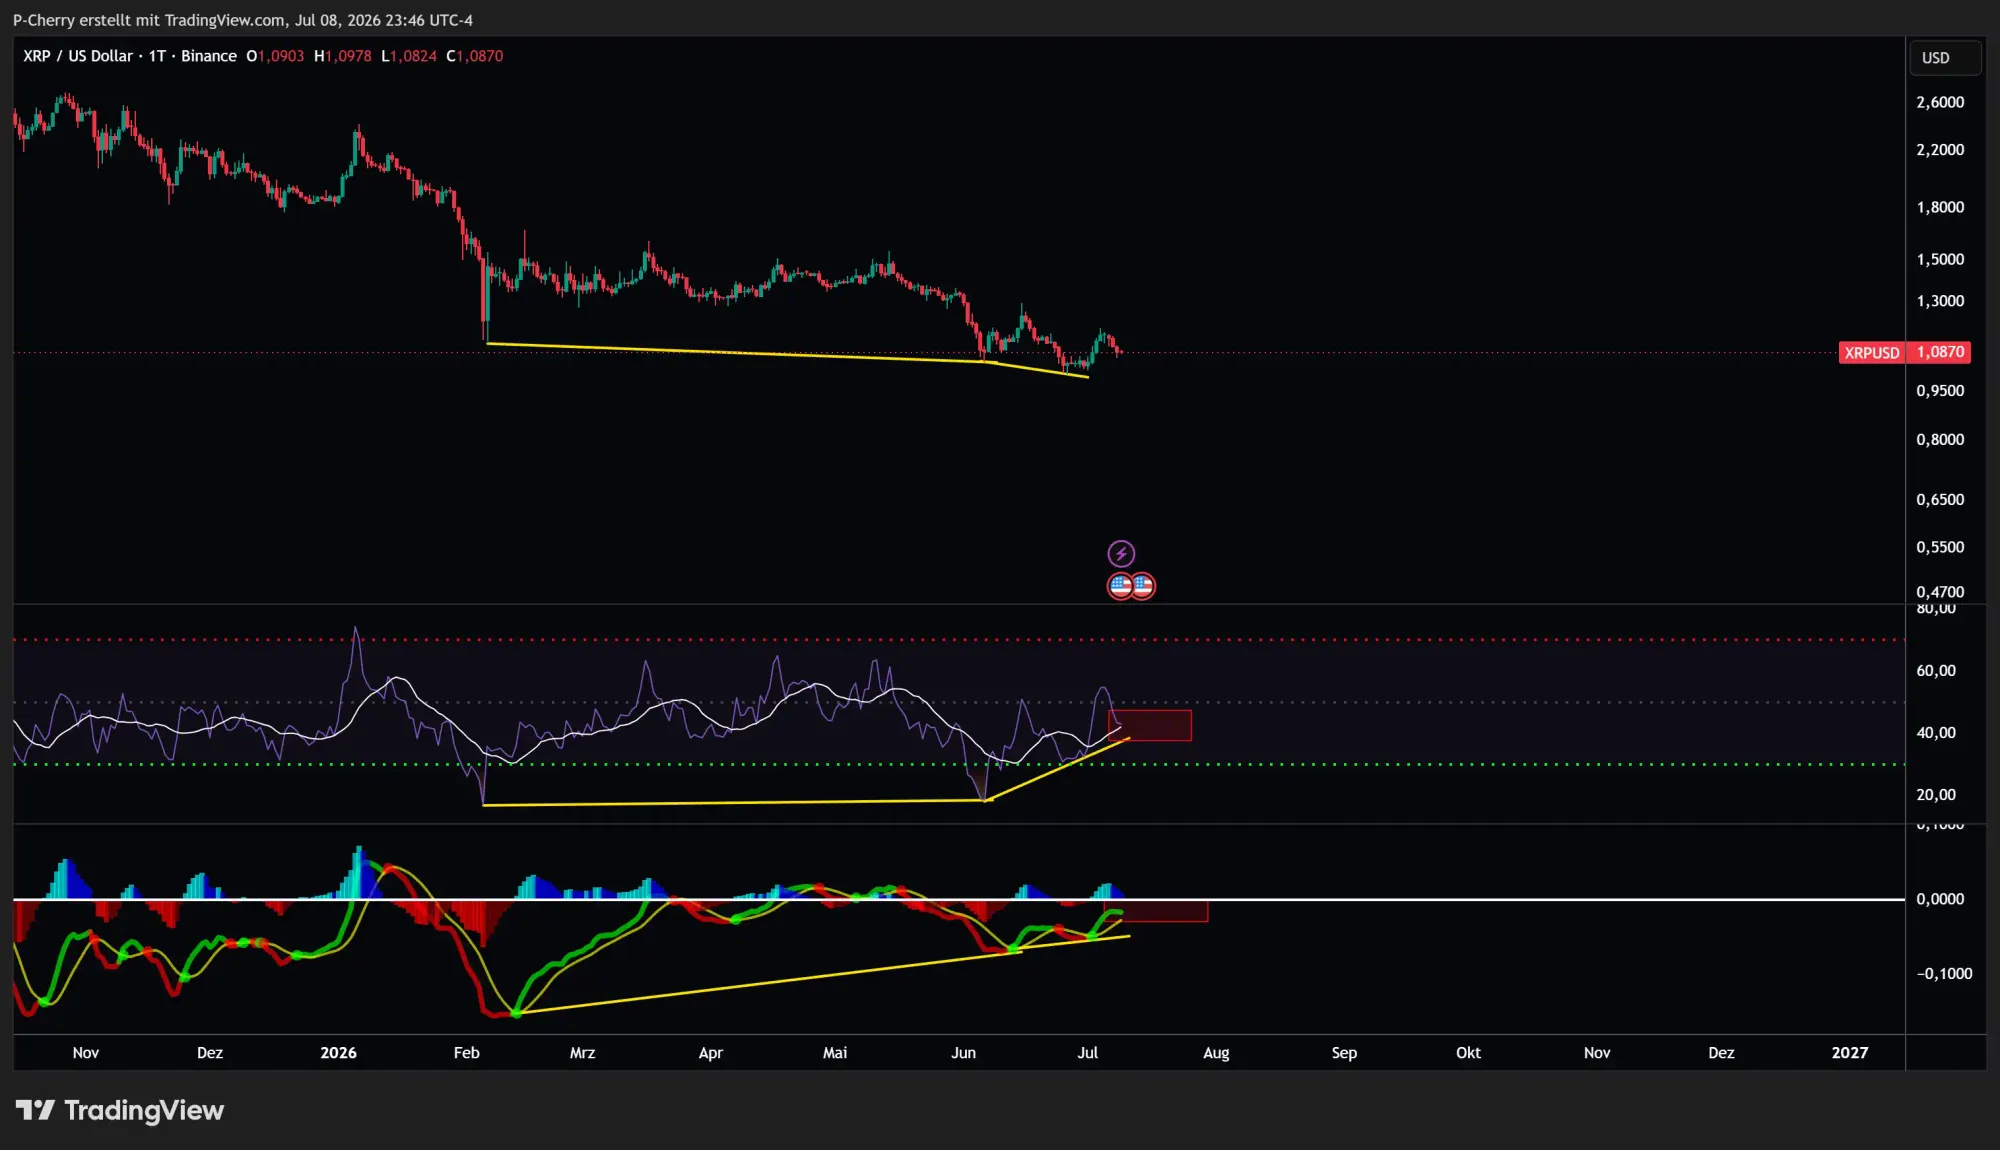Click the open value O1,0903
Screen dimensions: 2000x1150
coord(275,56)
